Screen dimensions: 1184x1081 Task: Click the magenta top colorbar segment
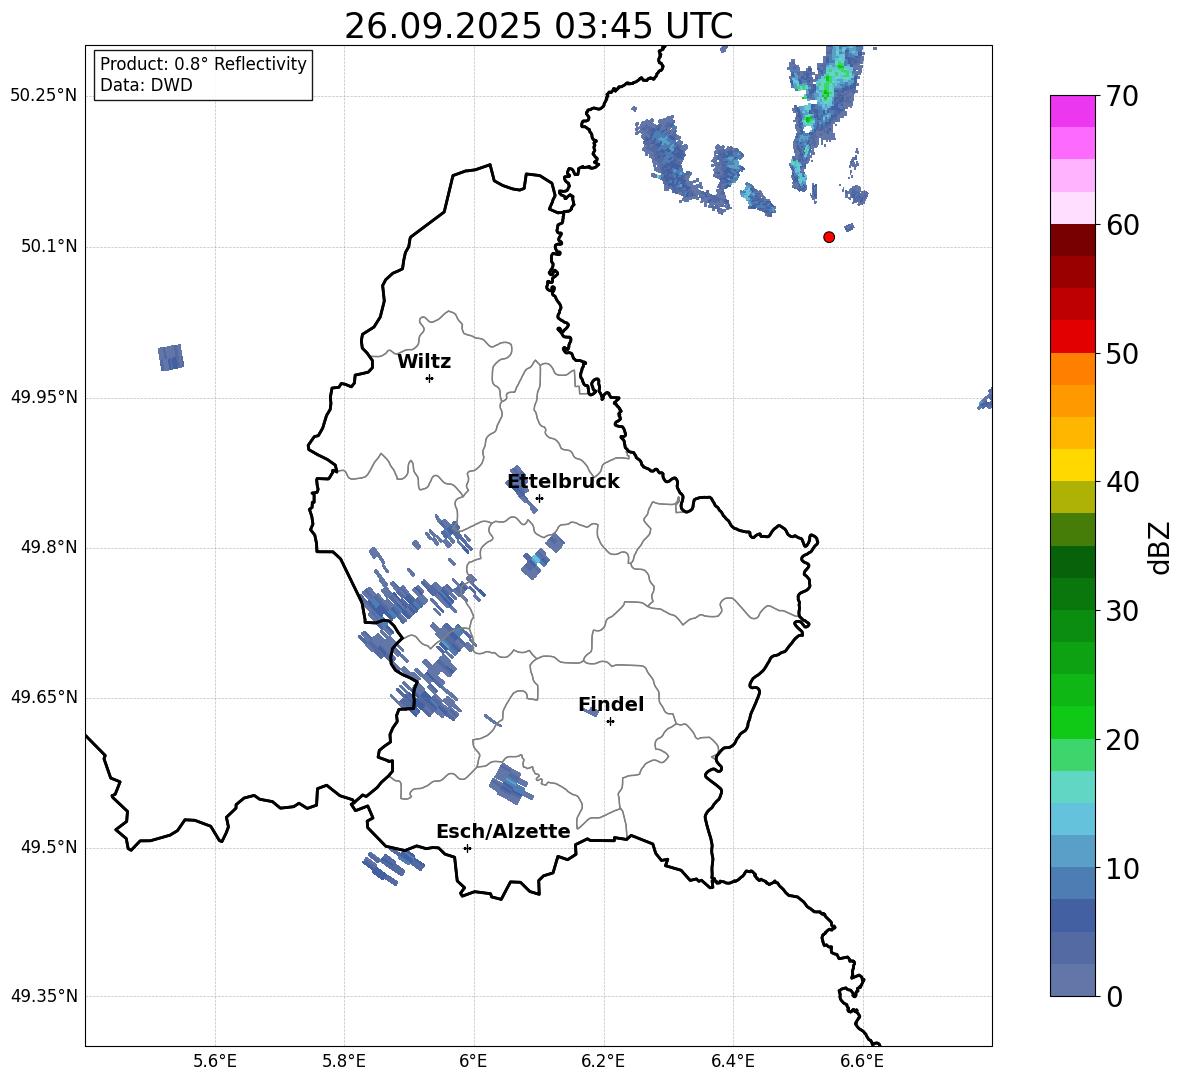[x=1073, y=111]
